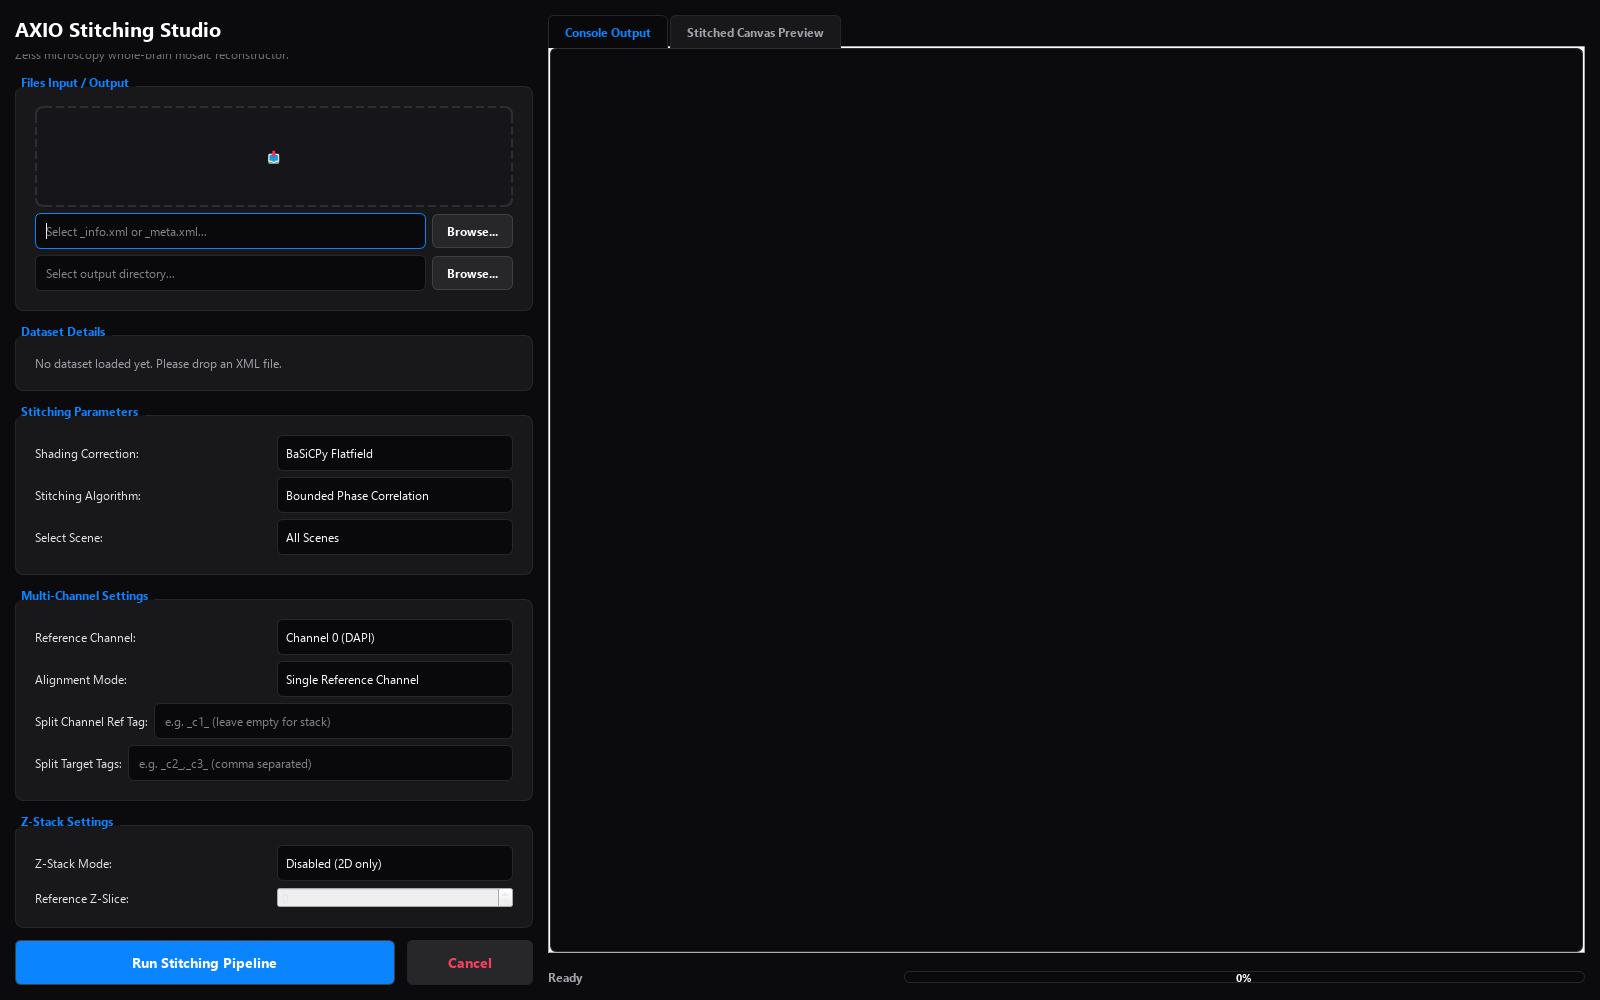Click the Split Channel Ref Tag field
1600x1000 pixels.
tap(333, 721)
